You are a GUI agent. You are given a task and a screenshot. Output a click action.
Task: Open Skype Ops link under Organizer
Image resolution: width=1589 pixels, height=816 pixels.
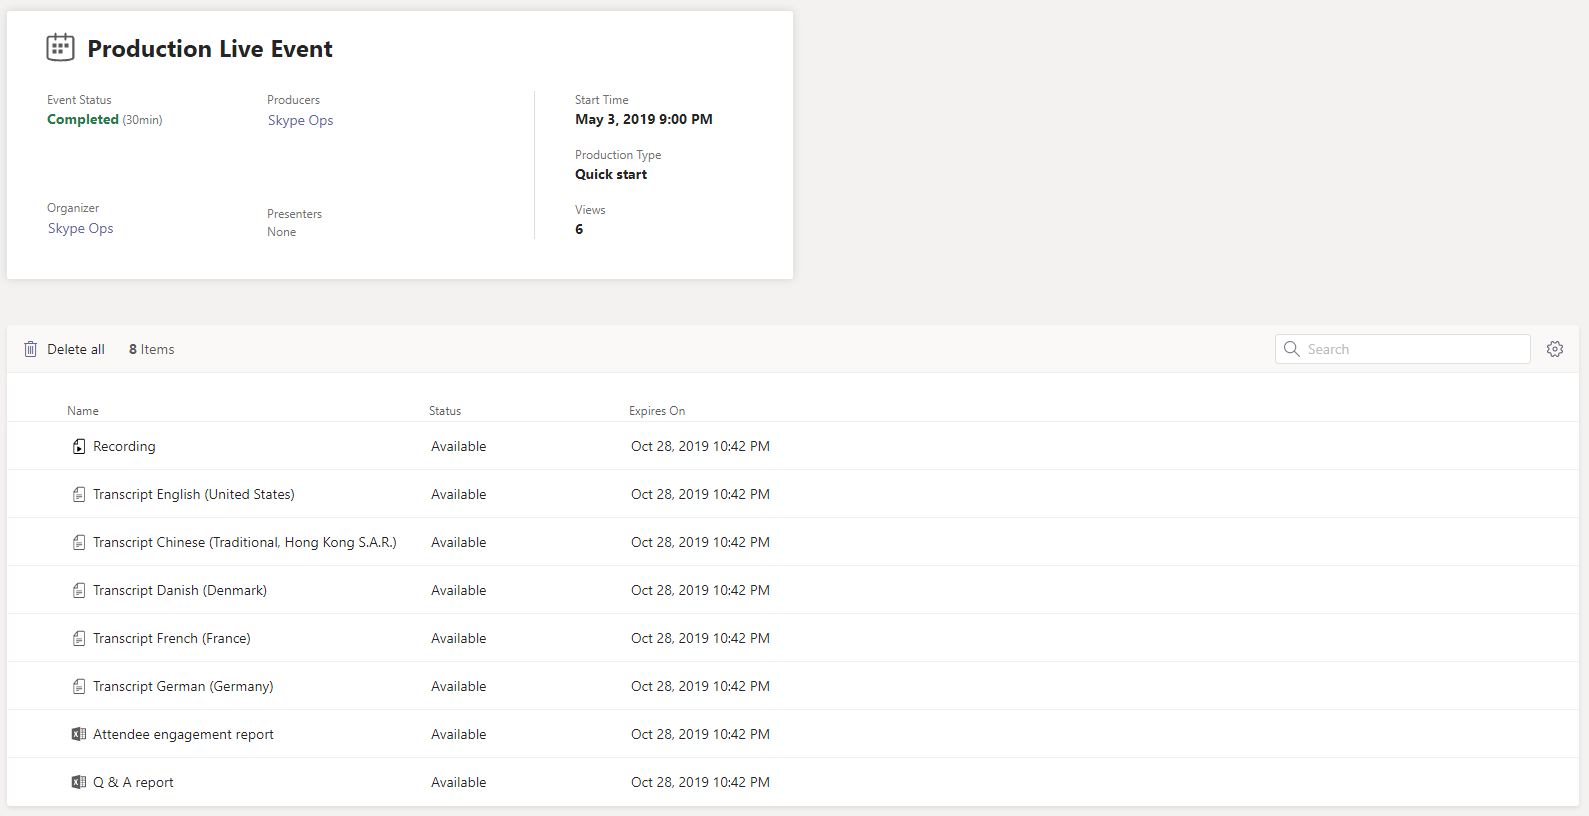click(80, 228)
